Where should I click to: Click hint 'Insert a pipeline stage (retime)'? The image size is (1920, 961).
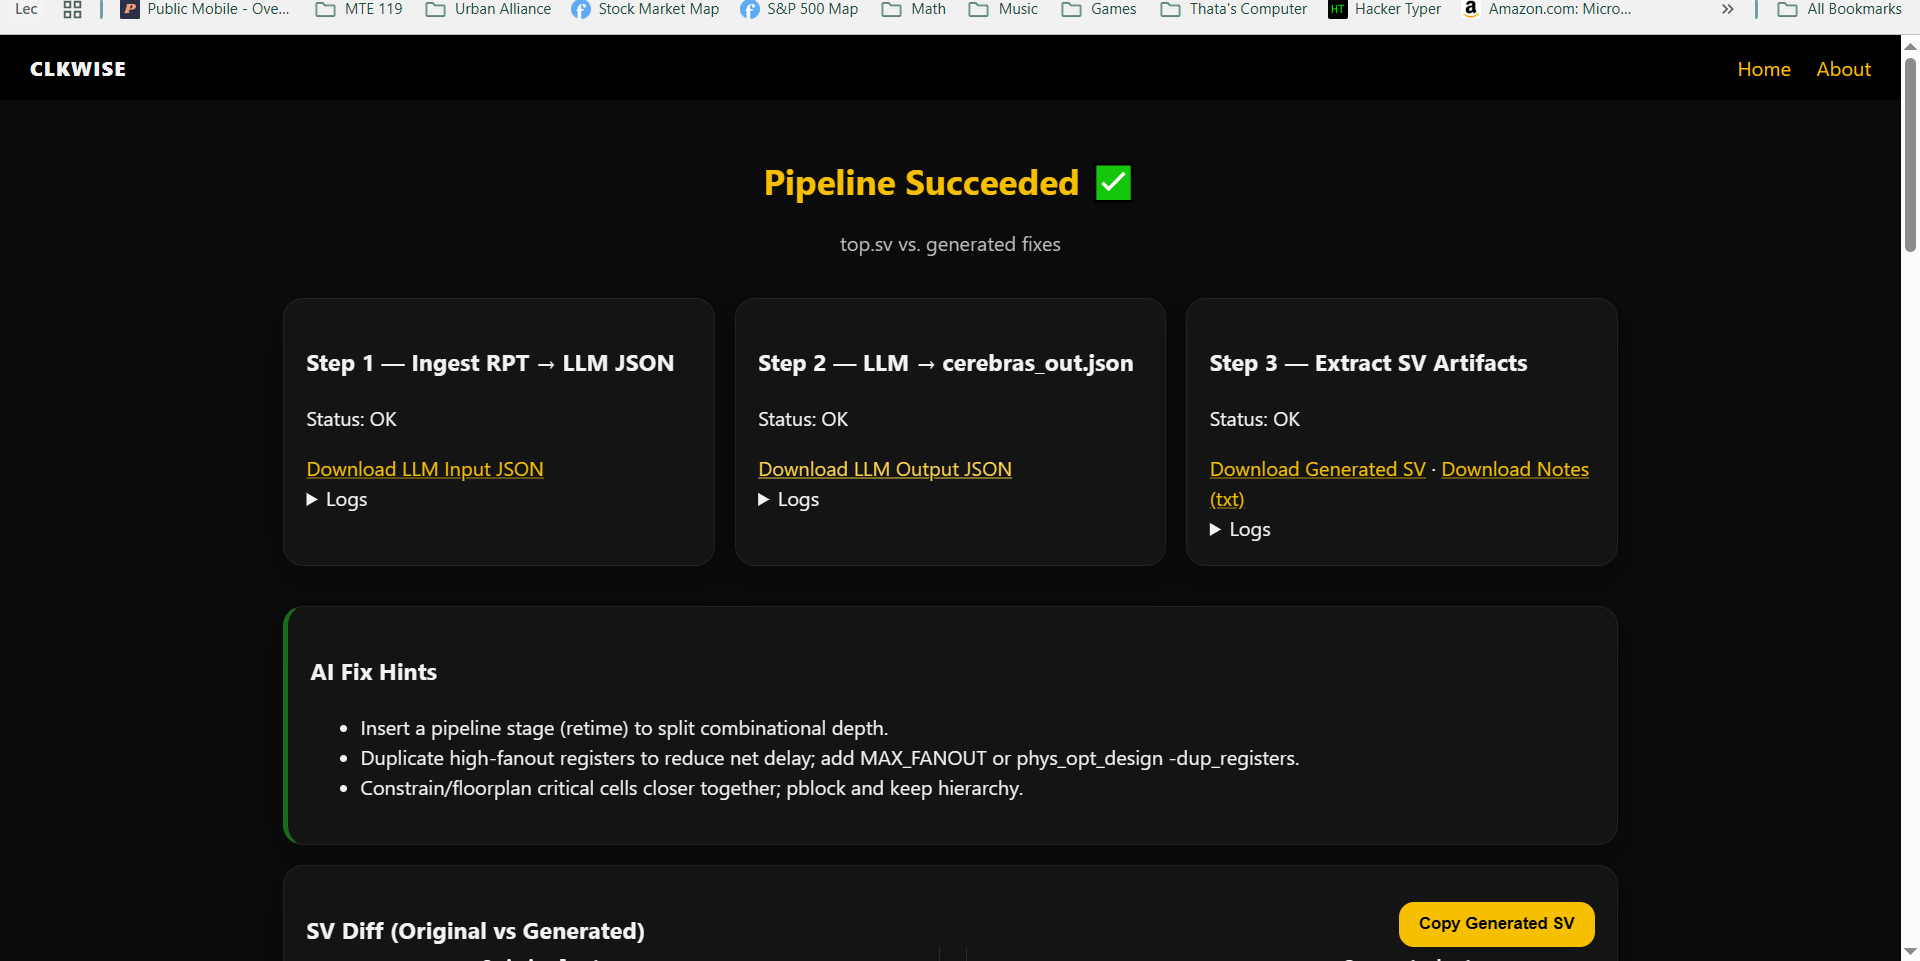point(624,728)
